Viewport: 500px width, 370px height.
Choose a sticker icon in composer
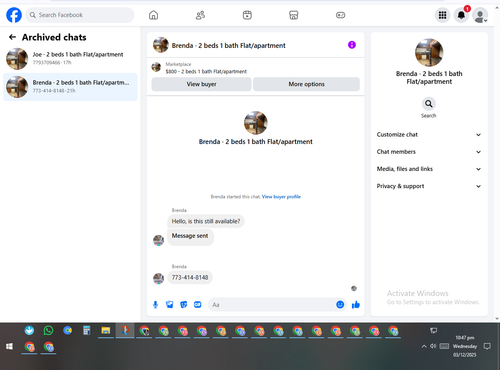184,305
